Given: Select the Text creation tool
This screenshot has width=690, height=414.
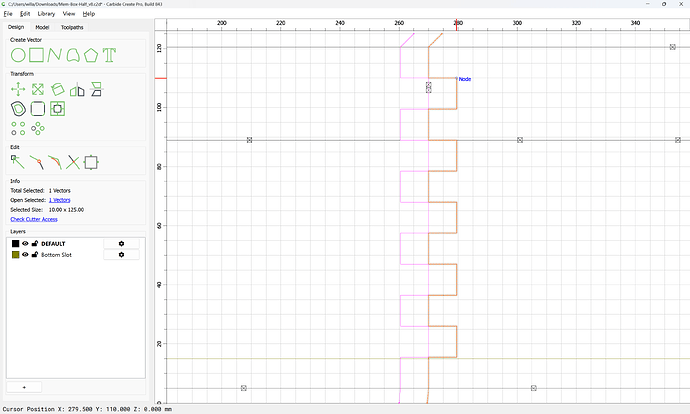Looking at the screenshot, I should tap(109, 55).
